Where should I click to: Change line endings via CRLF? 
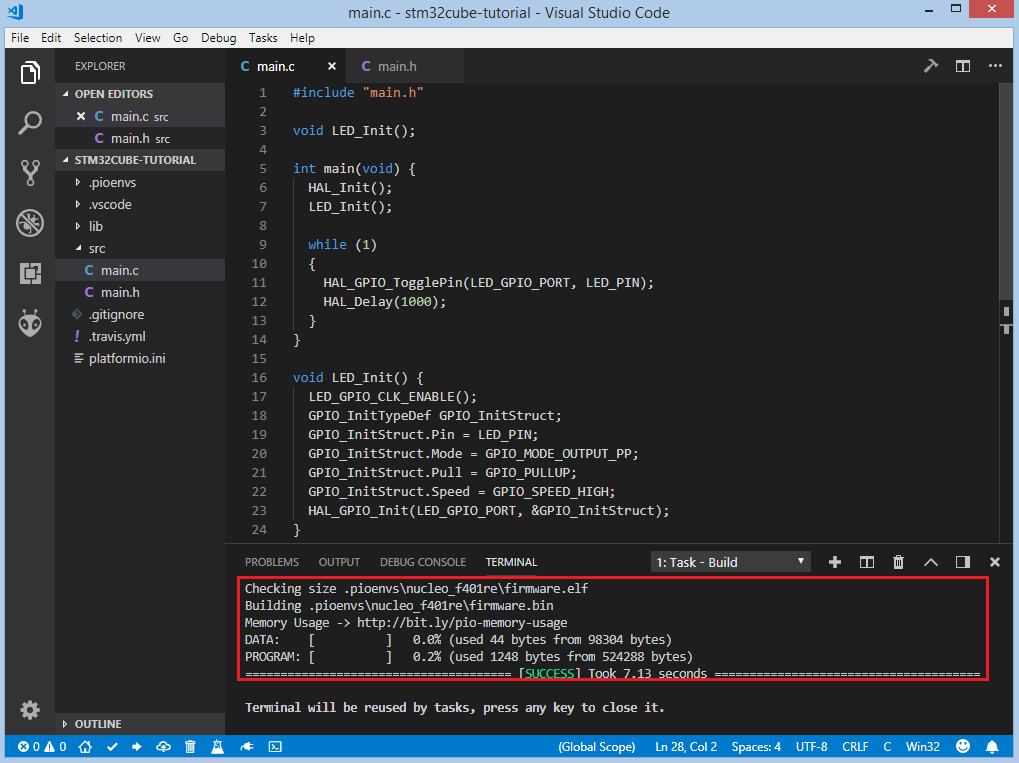[855, 747]
